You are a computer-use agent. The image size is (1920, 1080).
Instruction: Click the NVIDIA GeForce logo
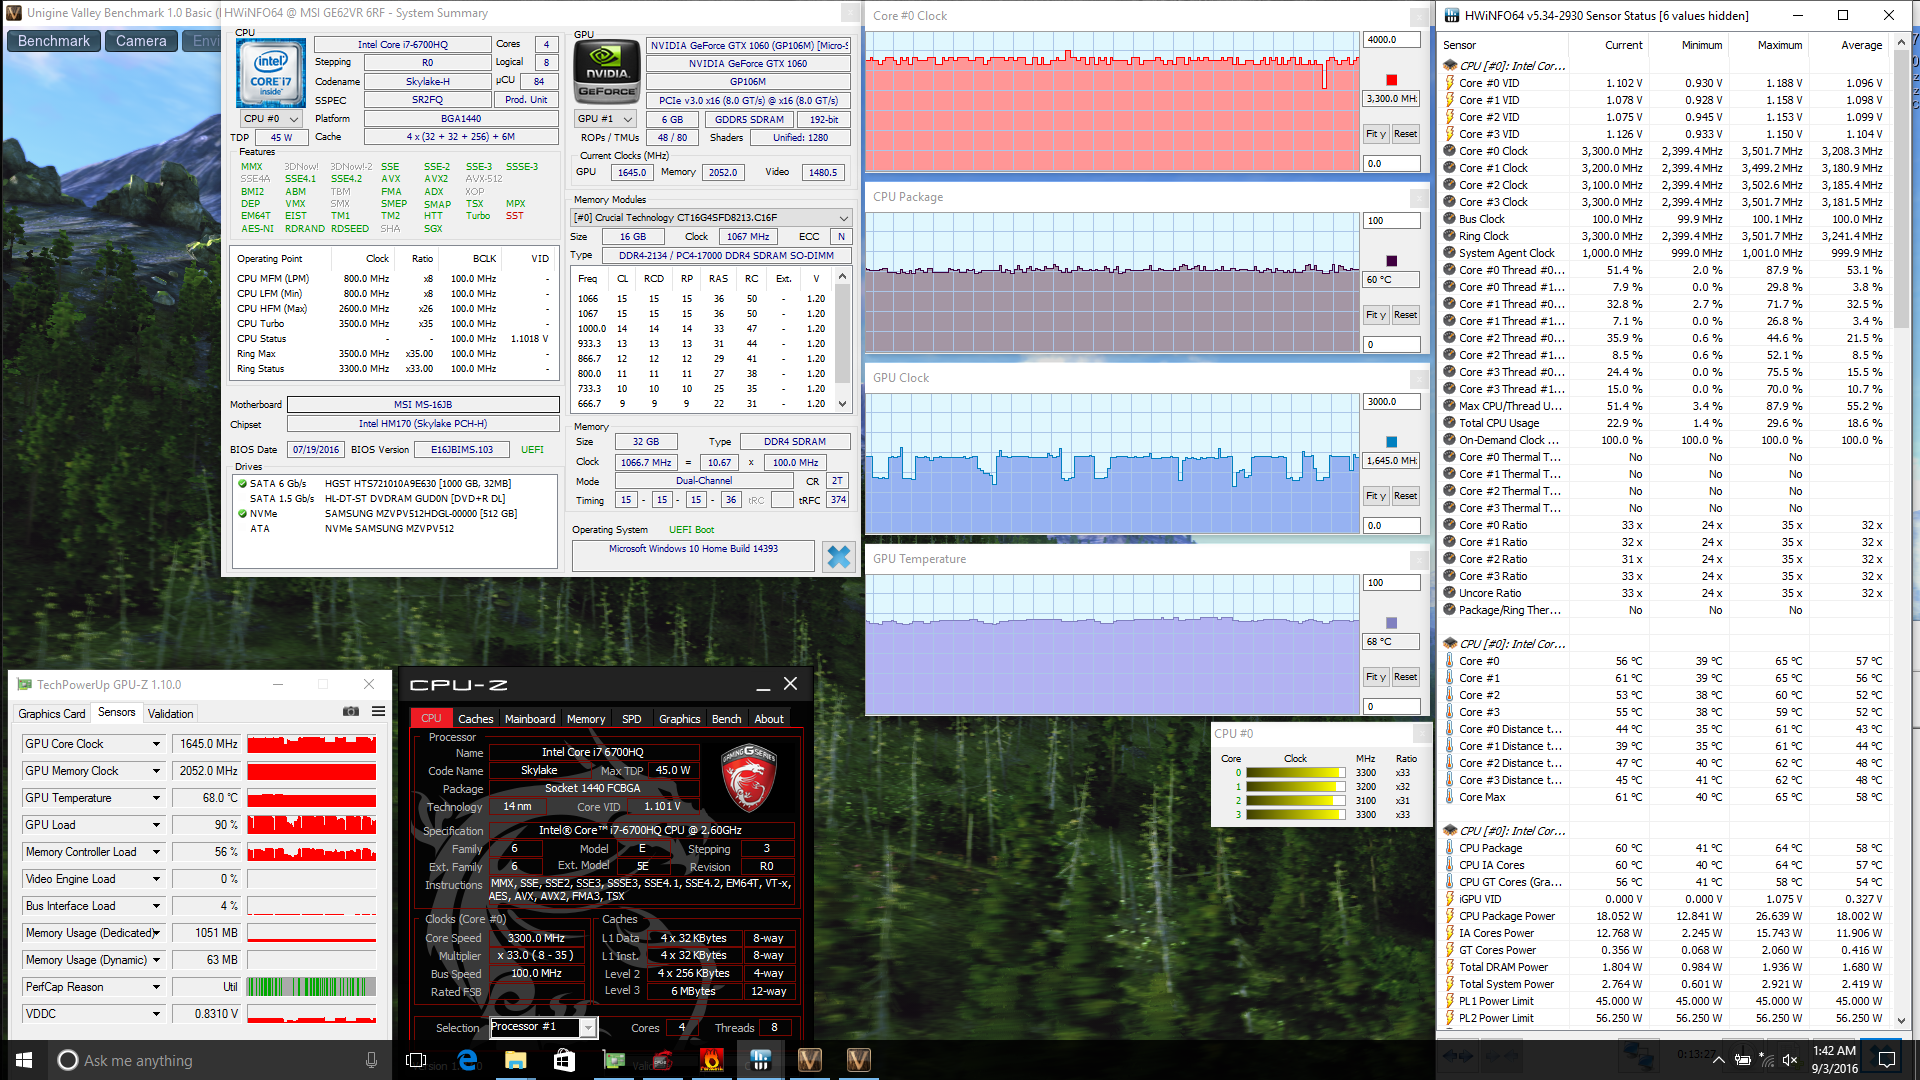[x=607, y=72]
